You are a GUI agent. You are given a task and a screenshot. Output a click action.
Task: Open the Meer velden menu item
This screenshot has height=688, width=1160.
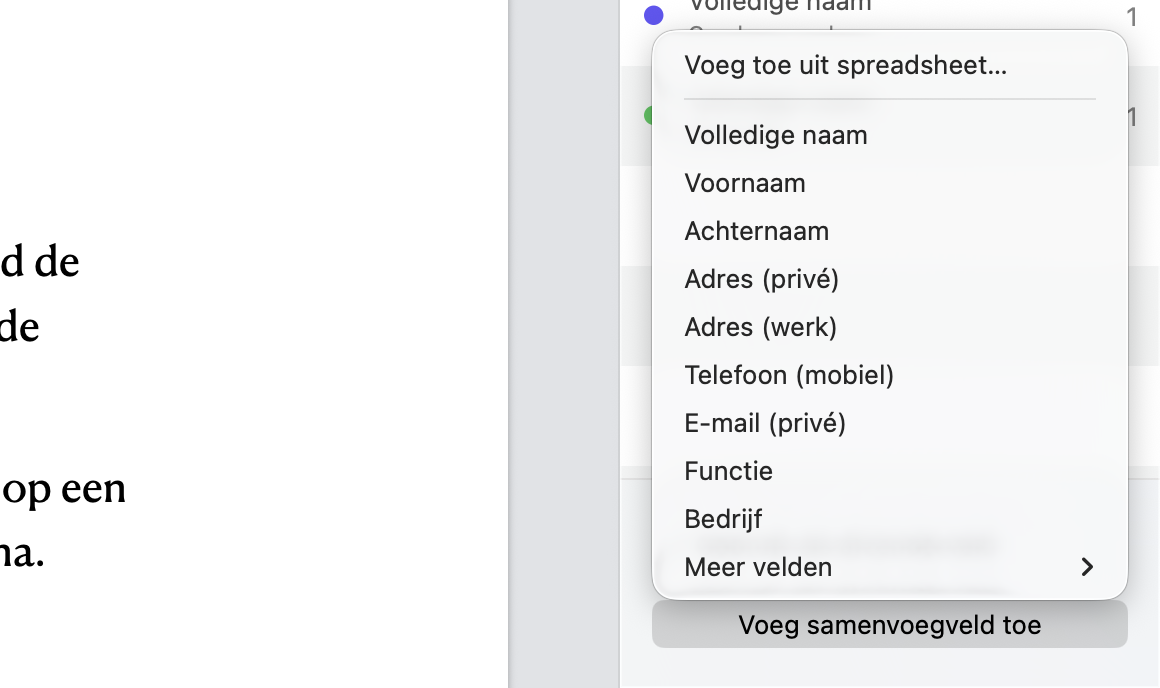(758, 567)
